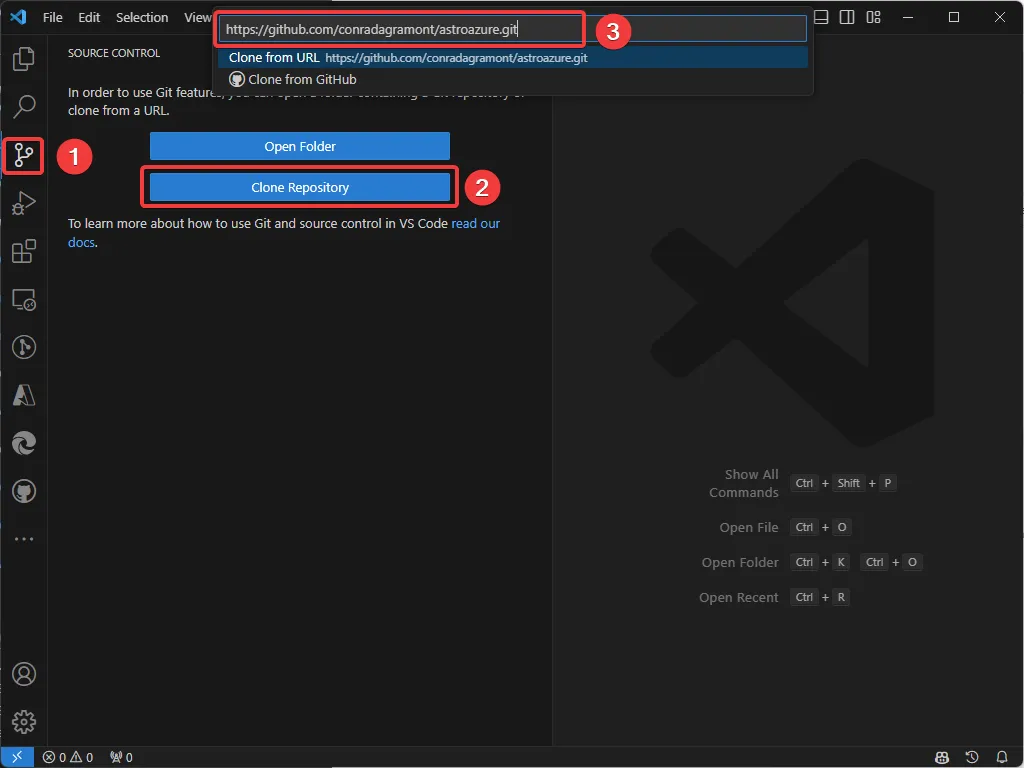
Task: Open the Azure view in activity bar
Action: tap(24, 395)
